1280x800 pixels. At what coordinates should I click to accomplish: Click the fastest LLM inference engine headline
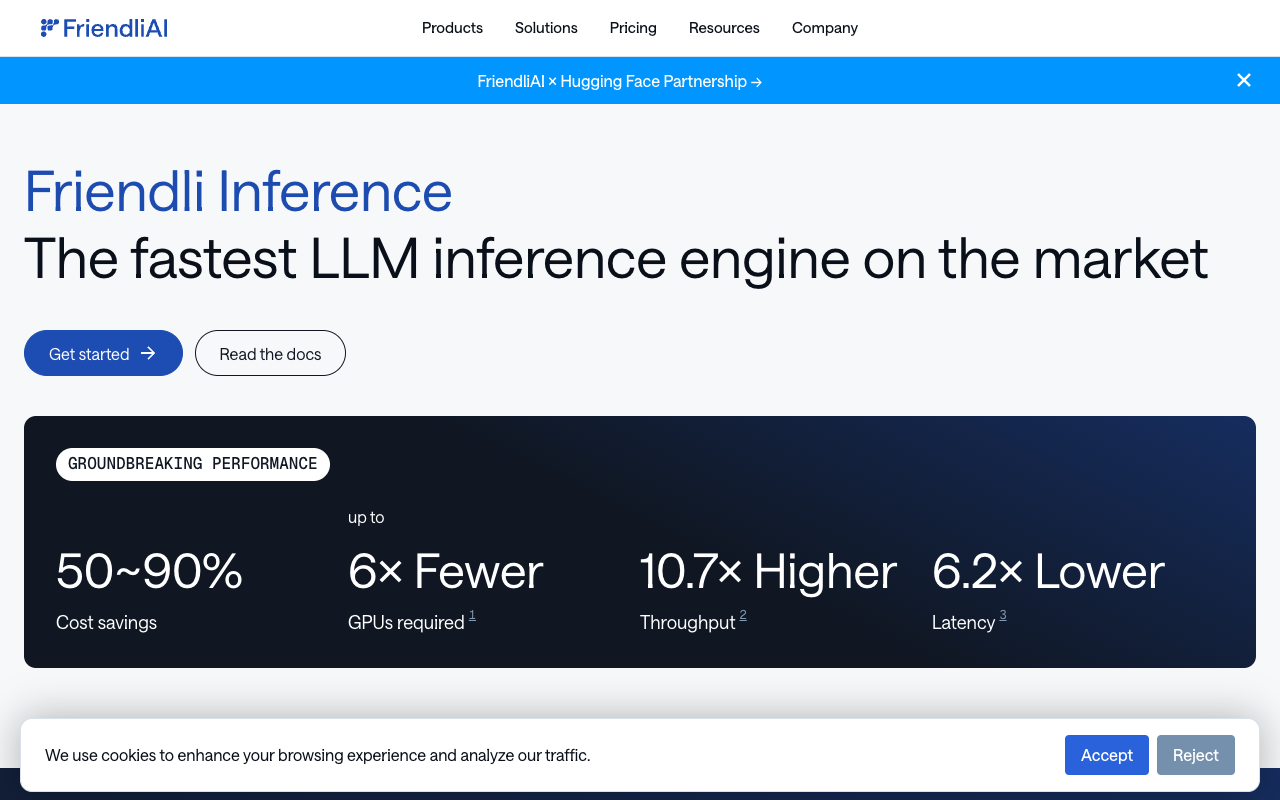point(616,258)
